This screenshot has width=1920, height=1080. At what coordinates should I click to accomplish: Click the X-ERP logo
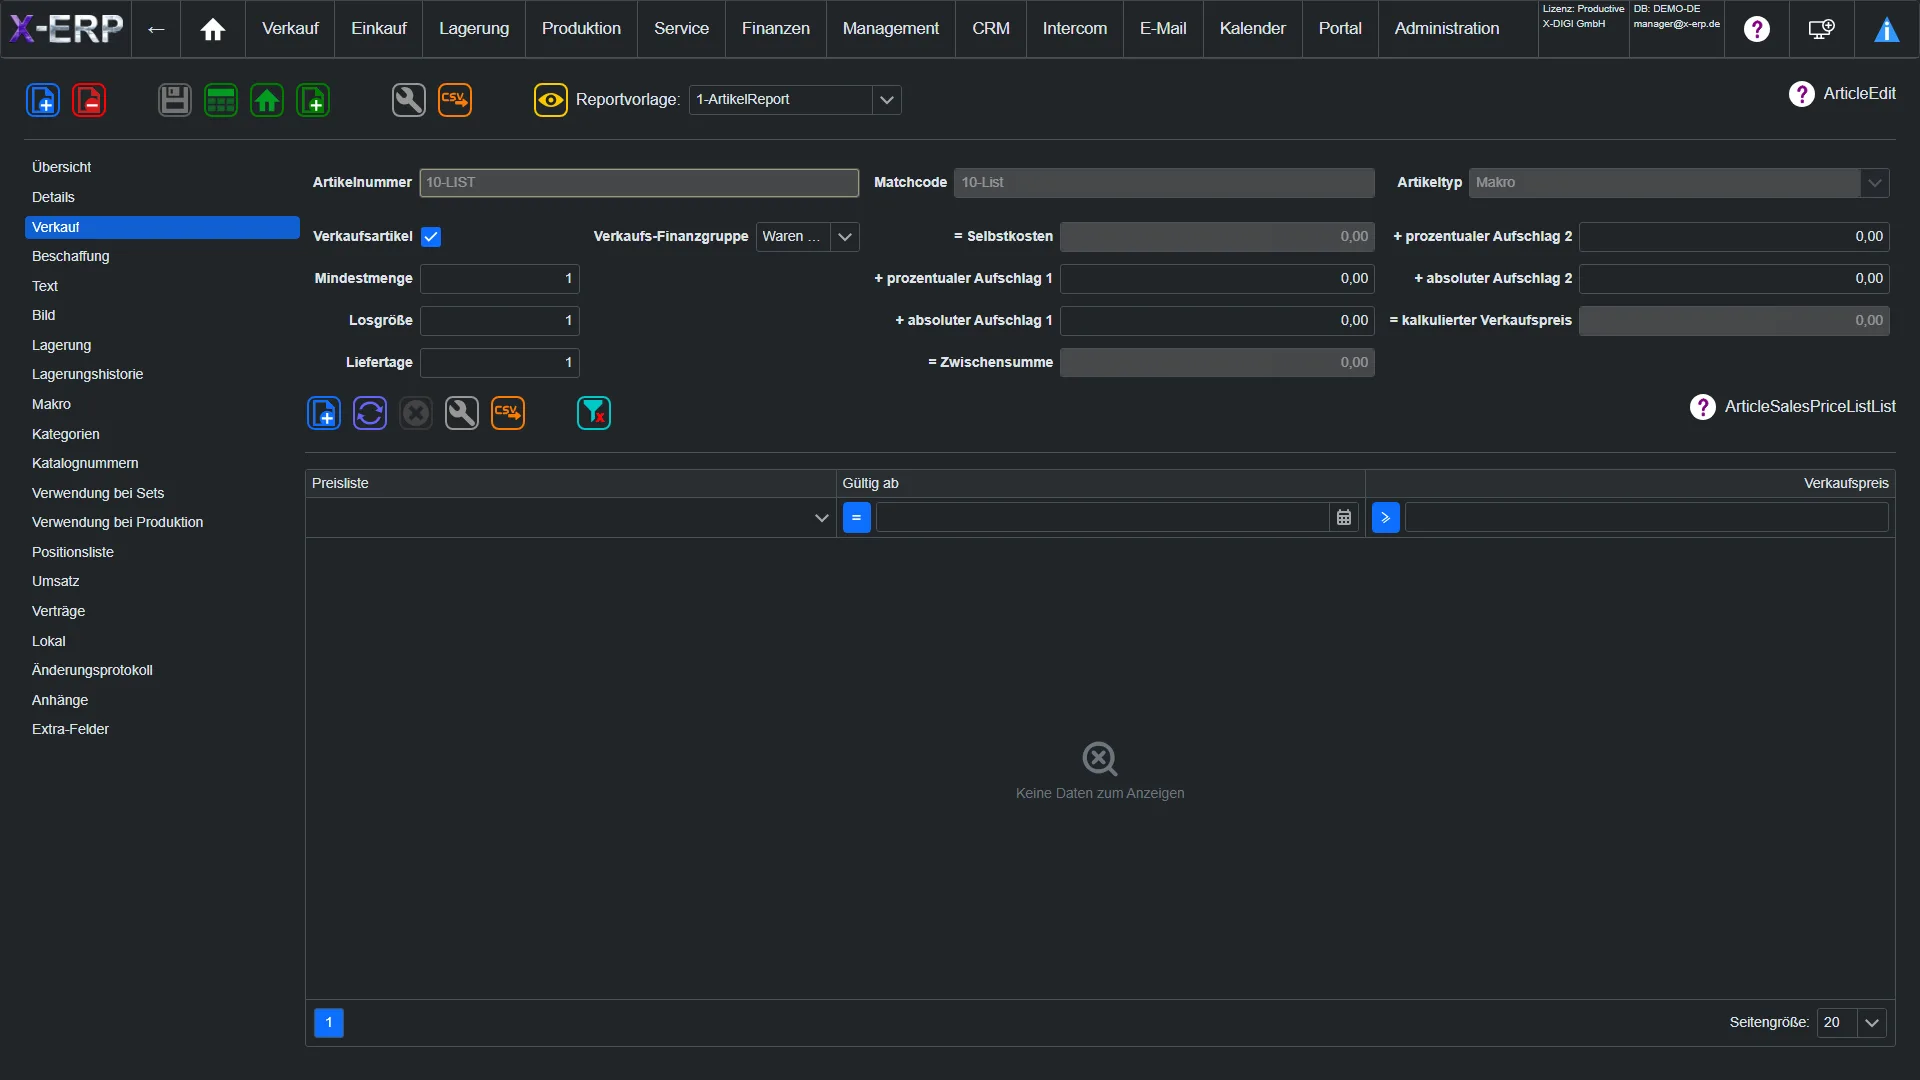click(x=66, y=29)
